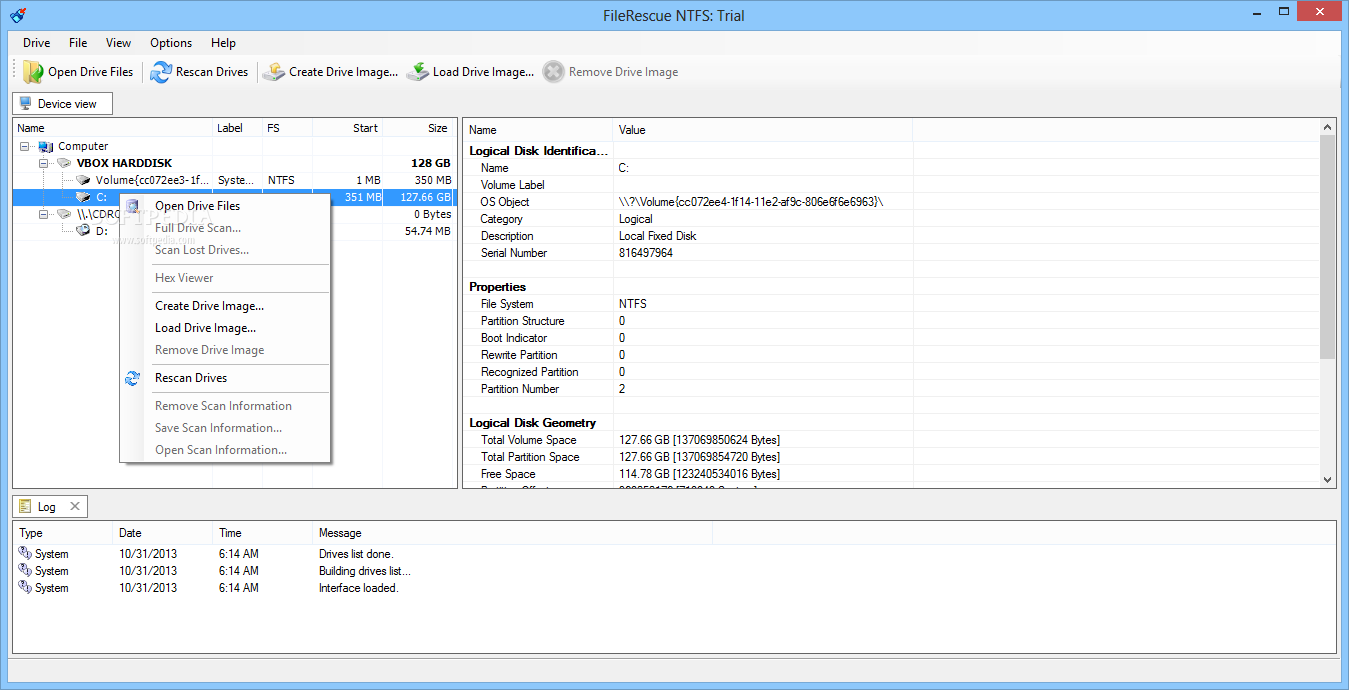The image size is (1349, 690).
Task: Sort drives by the Size column header
Action: pos(419,128)
